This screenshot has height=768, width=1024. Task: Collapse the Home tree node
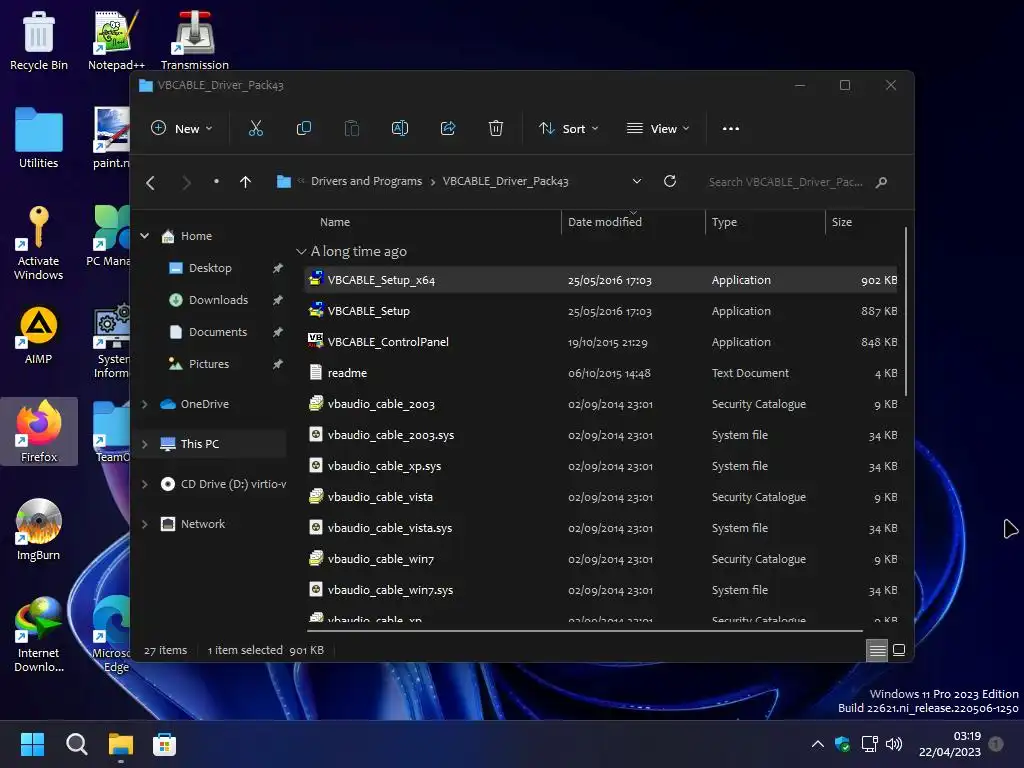(x=145, y=236)
